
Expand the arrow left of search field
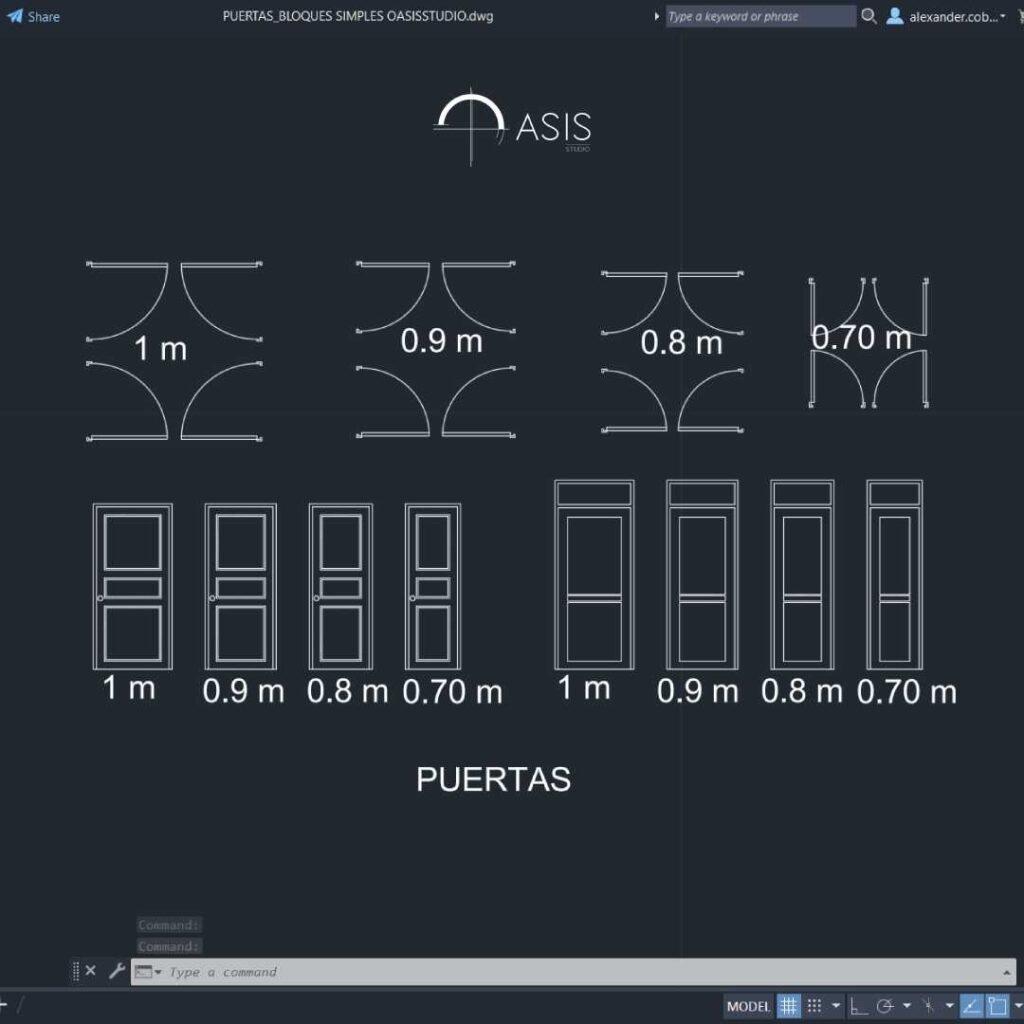tap(656, 16)
